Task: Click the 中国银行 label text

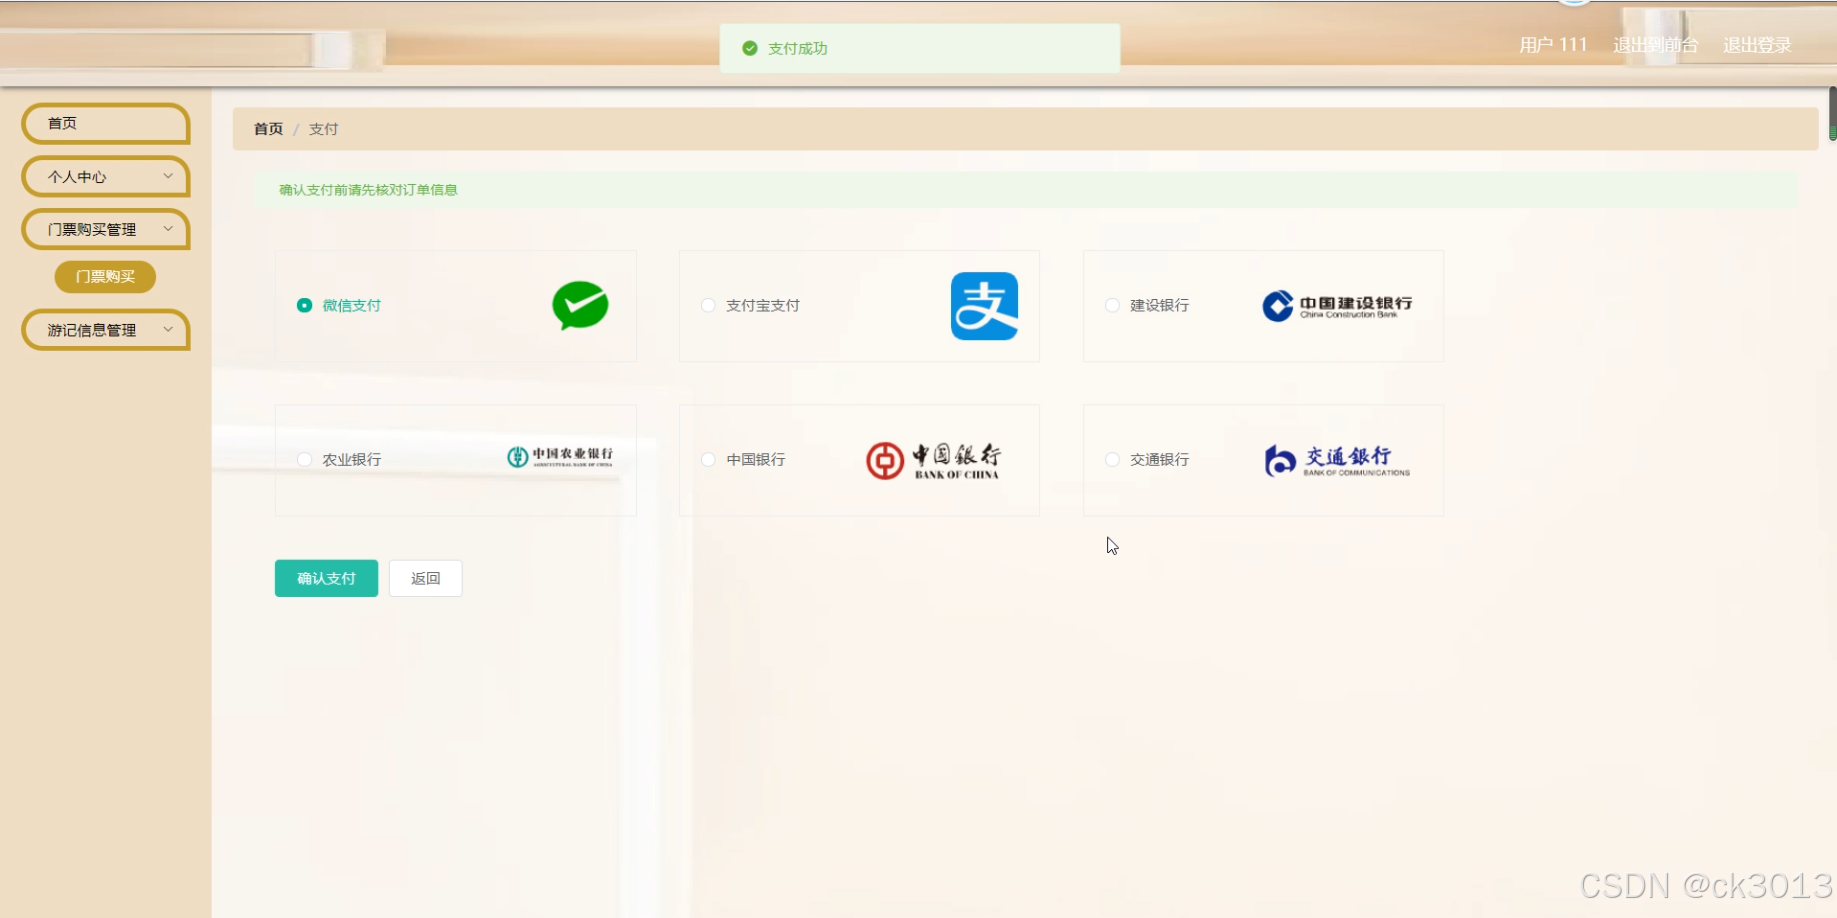Action: (x=756, y=459)
